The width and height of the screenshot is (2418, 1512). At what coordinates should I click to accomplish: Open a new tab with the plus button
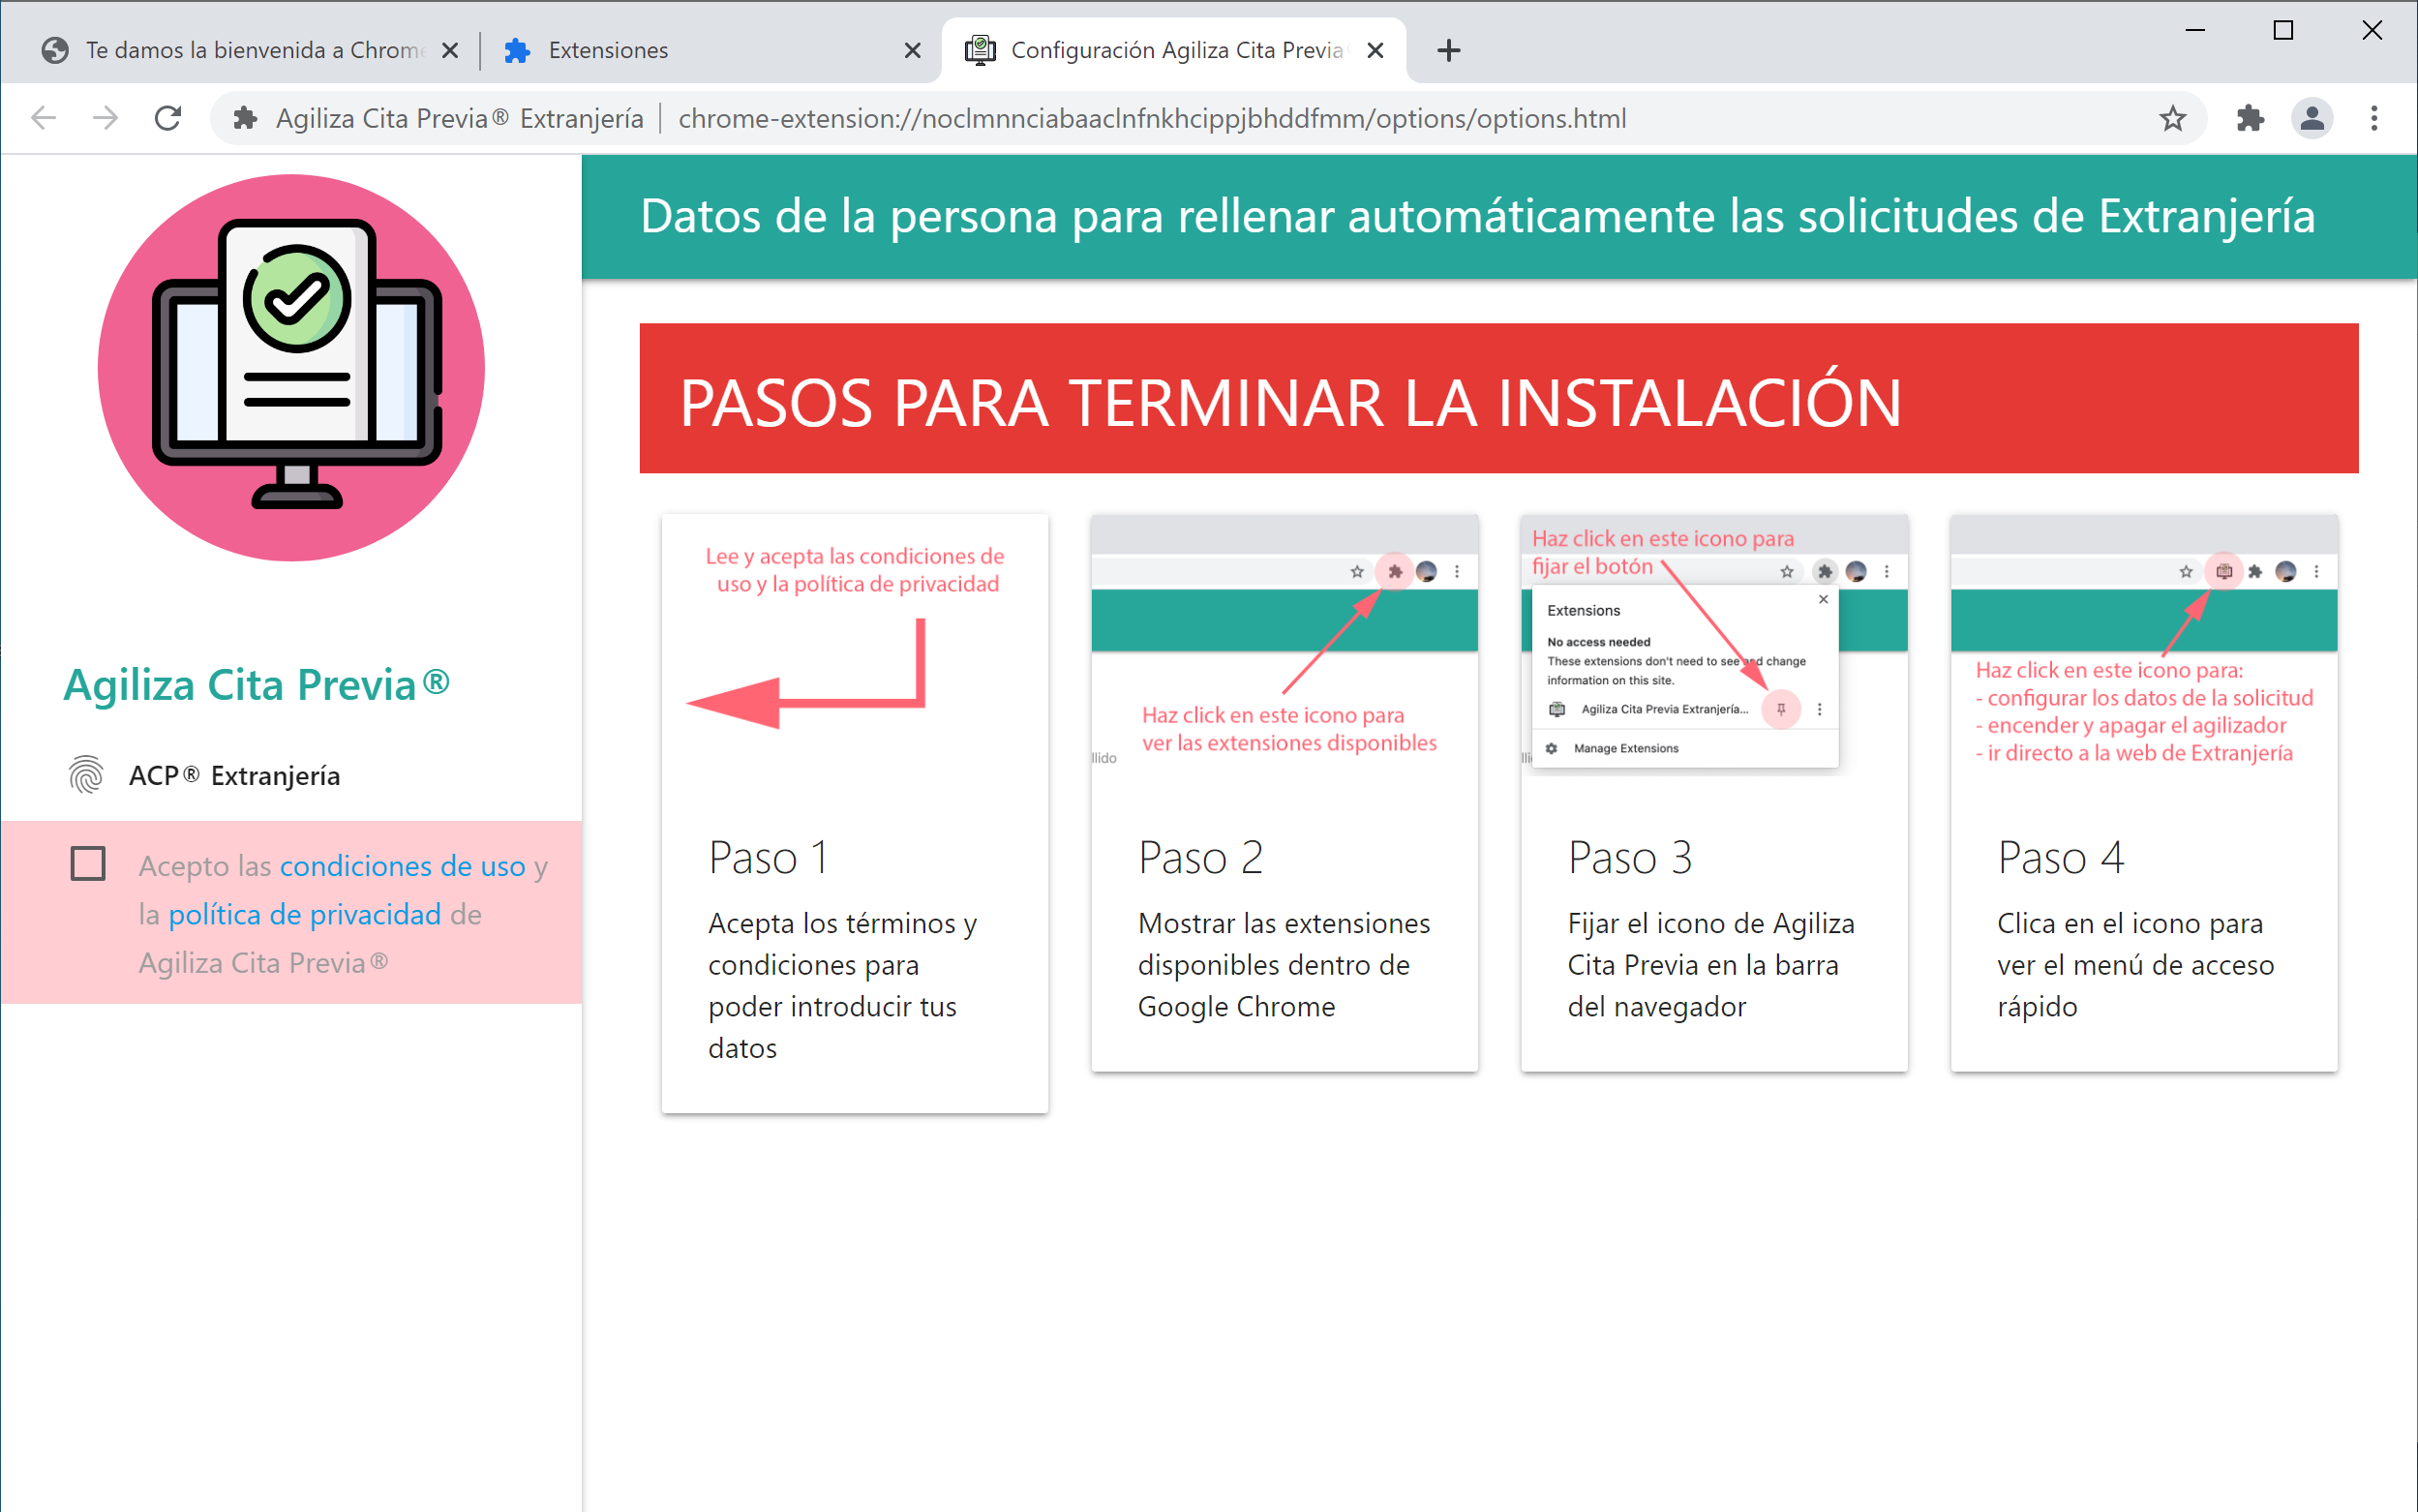click(x=1448, y=50)
